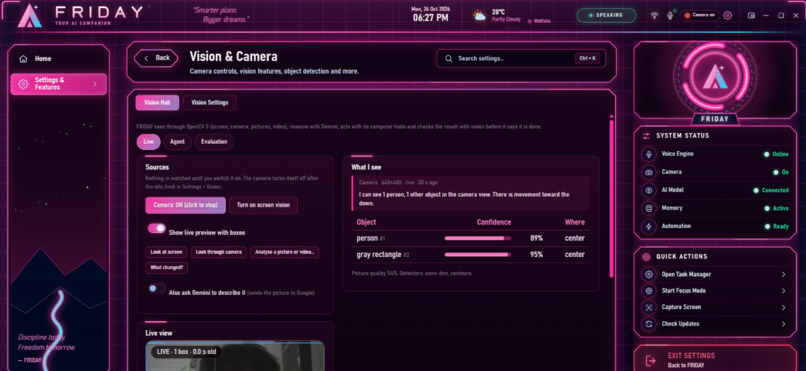Click the Ctrl+K shortcut badge
Screen dimensions: 806x371
(x=588, y=59)
